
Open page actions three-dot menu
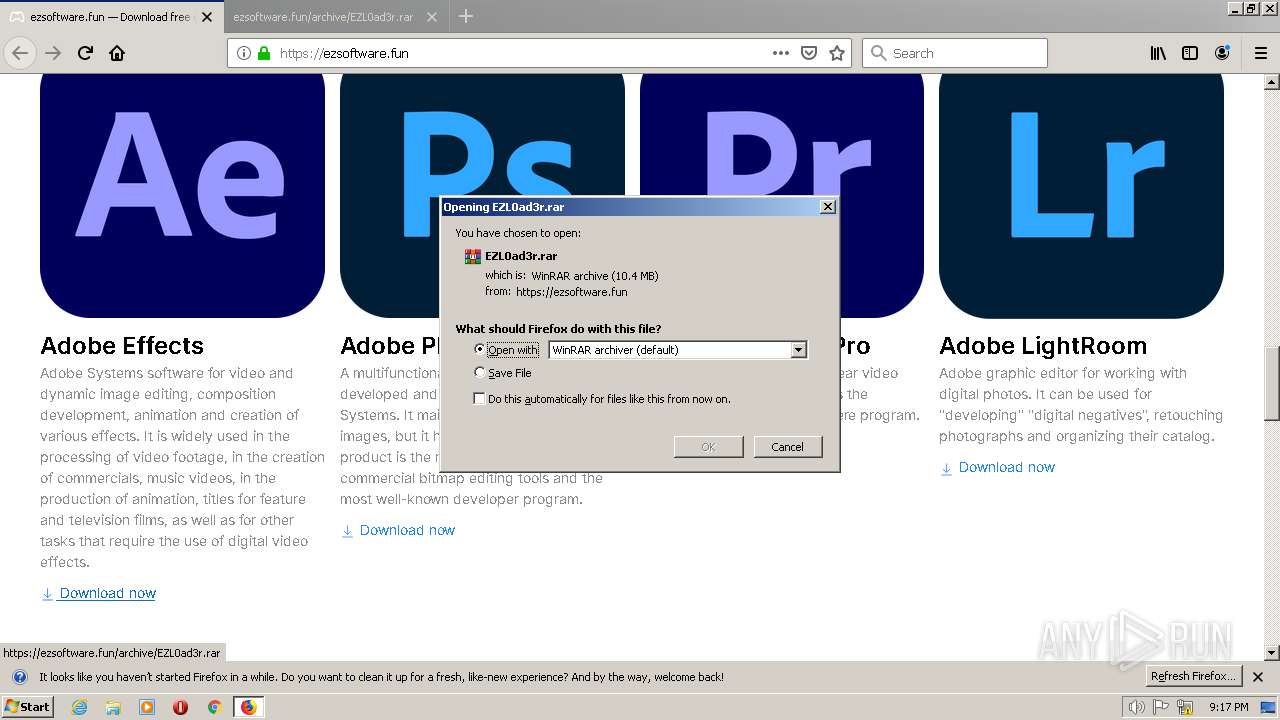pos(781,53)
